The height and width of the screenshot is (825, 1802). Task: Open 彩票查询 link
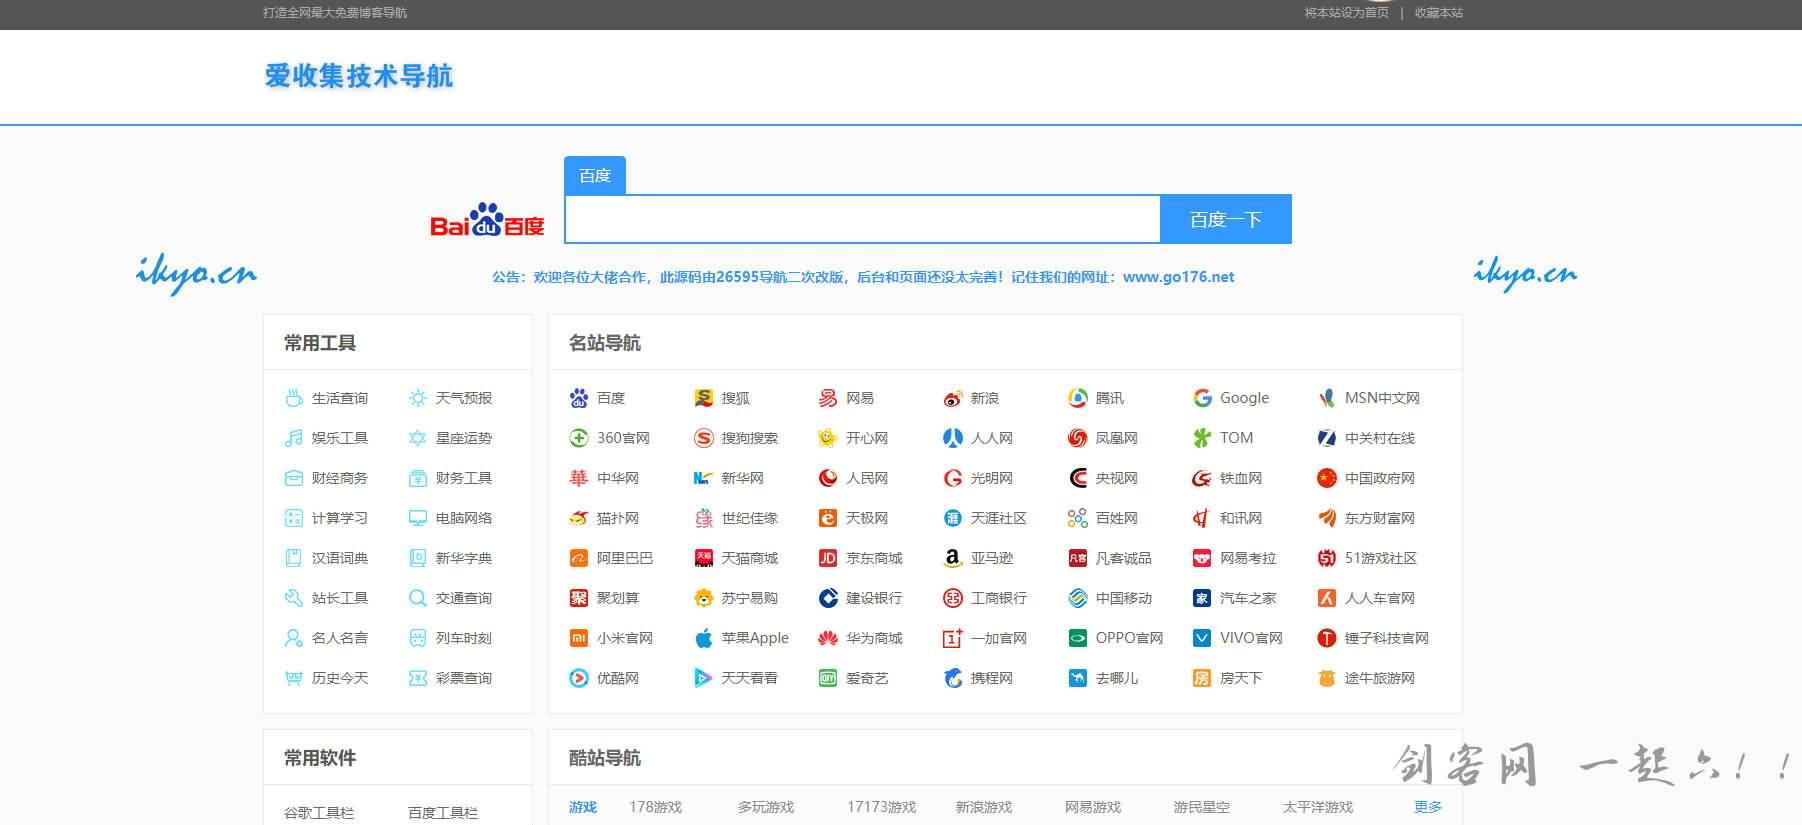[x=464, y=678]
